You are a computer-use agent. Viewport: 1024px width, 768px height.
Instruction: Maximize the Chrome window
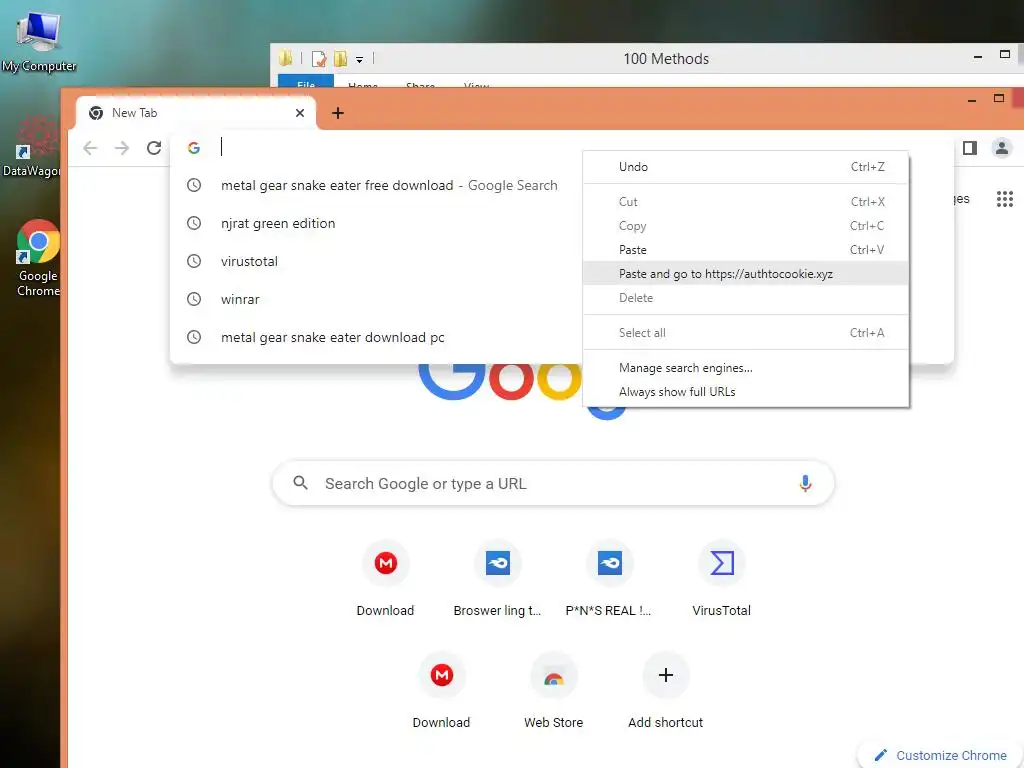tap(999, 99)
